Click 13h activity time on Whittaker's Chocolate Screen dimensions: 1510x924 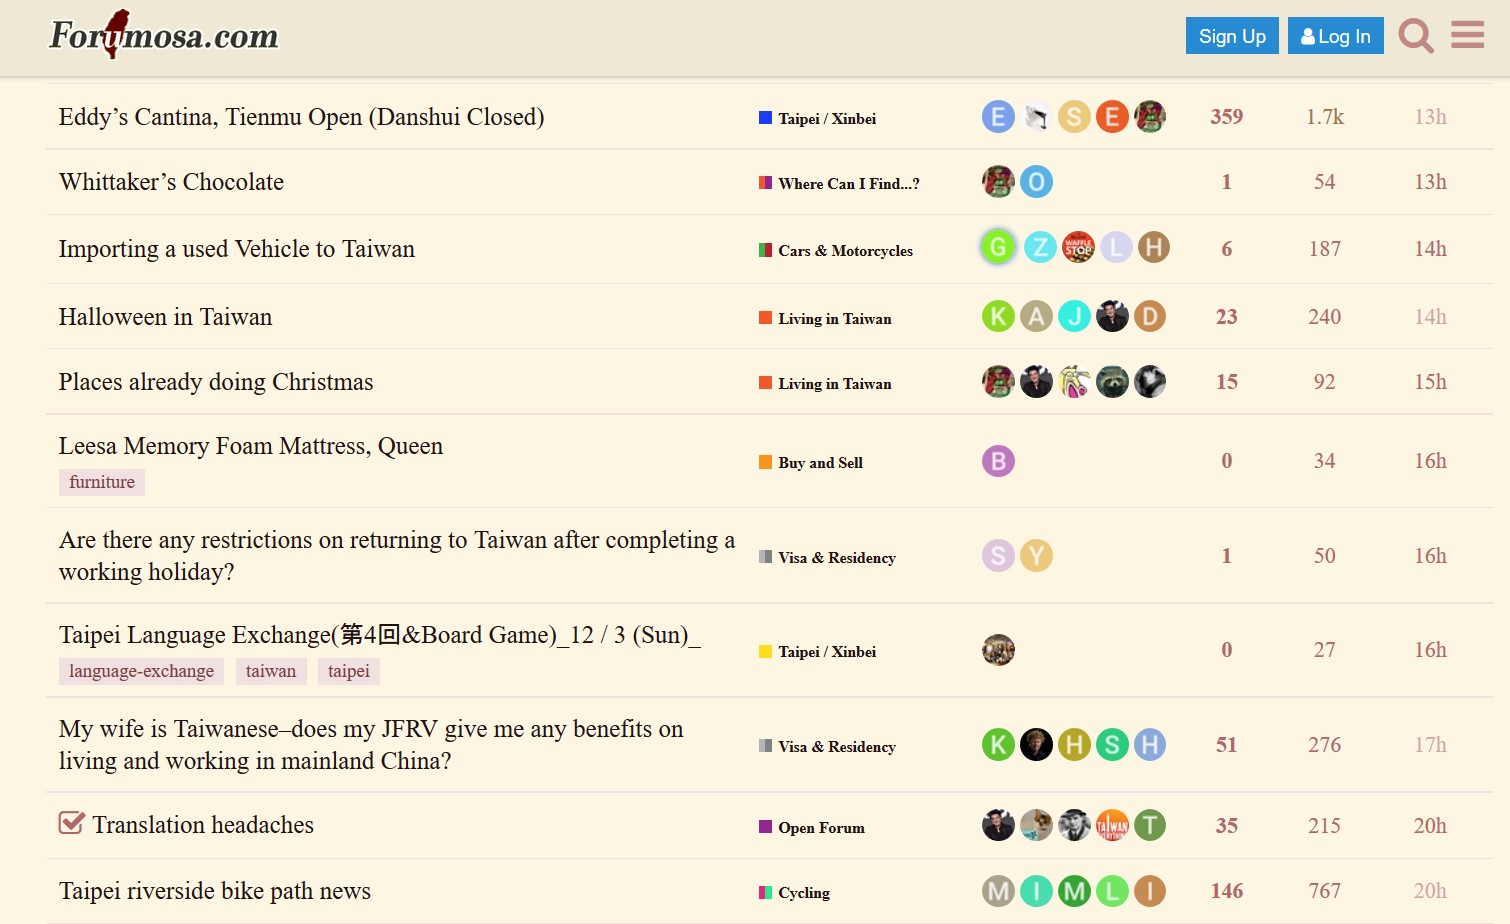pos(1430,182)
